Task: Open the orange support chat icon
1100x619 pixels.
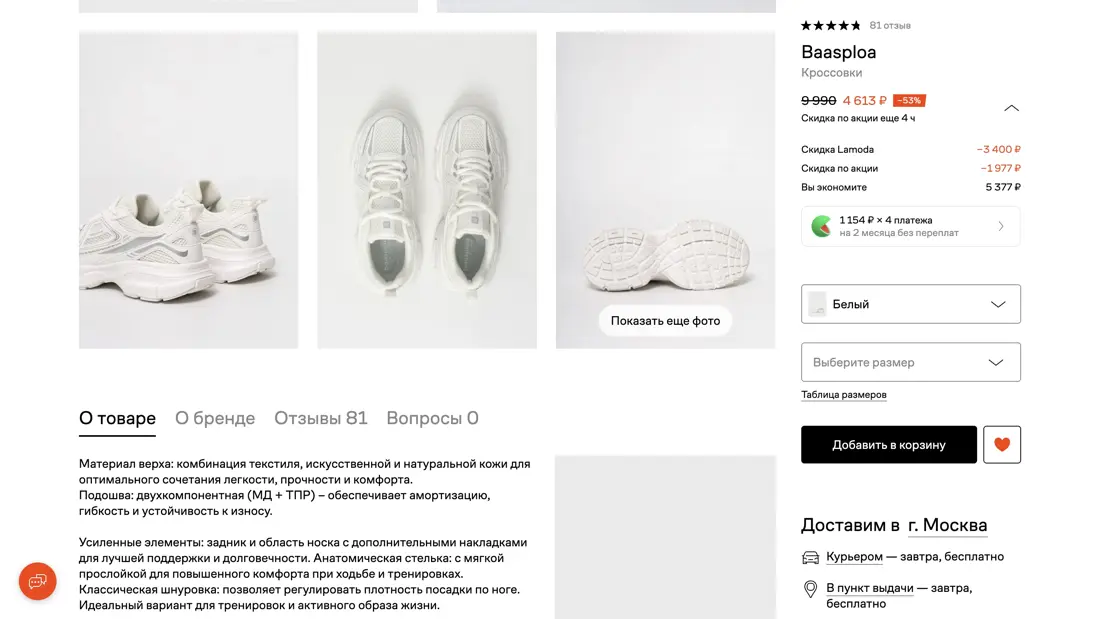Action: [37, 581]
